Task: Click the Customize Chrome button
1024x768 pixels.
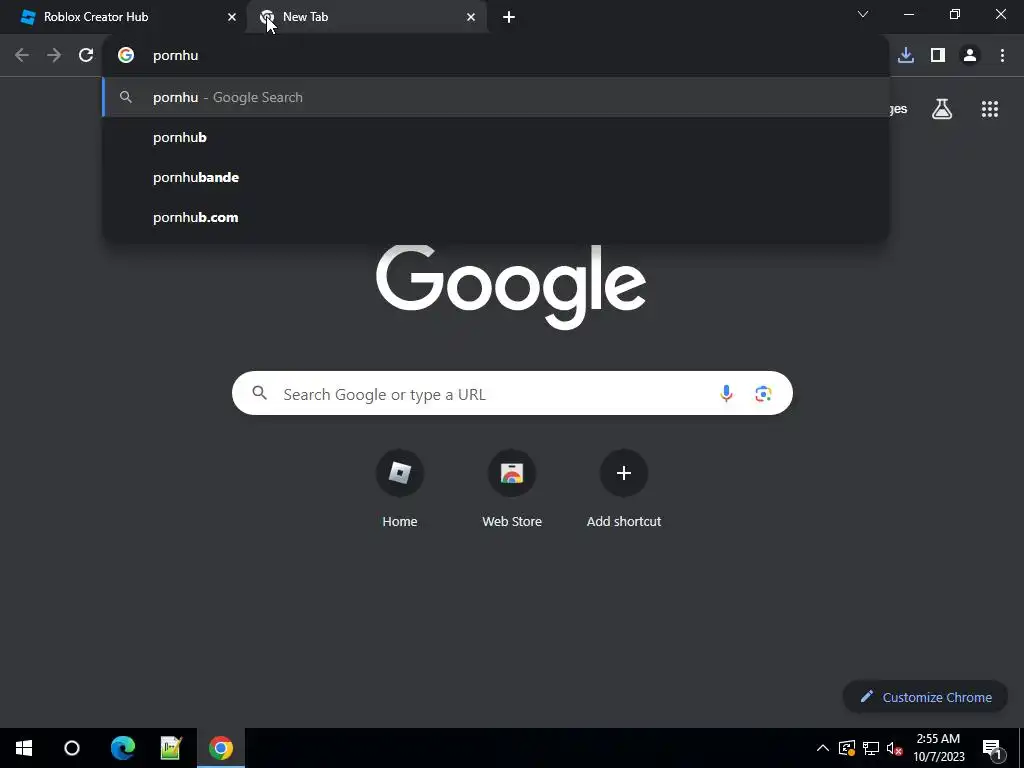Action: click(925, 697)
